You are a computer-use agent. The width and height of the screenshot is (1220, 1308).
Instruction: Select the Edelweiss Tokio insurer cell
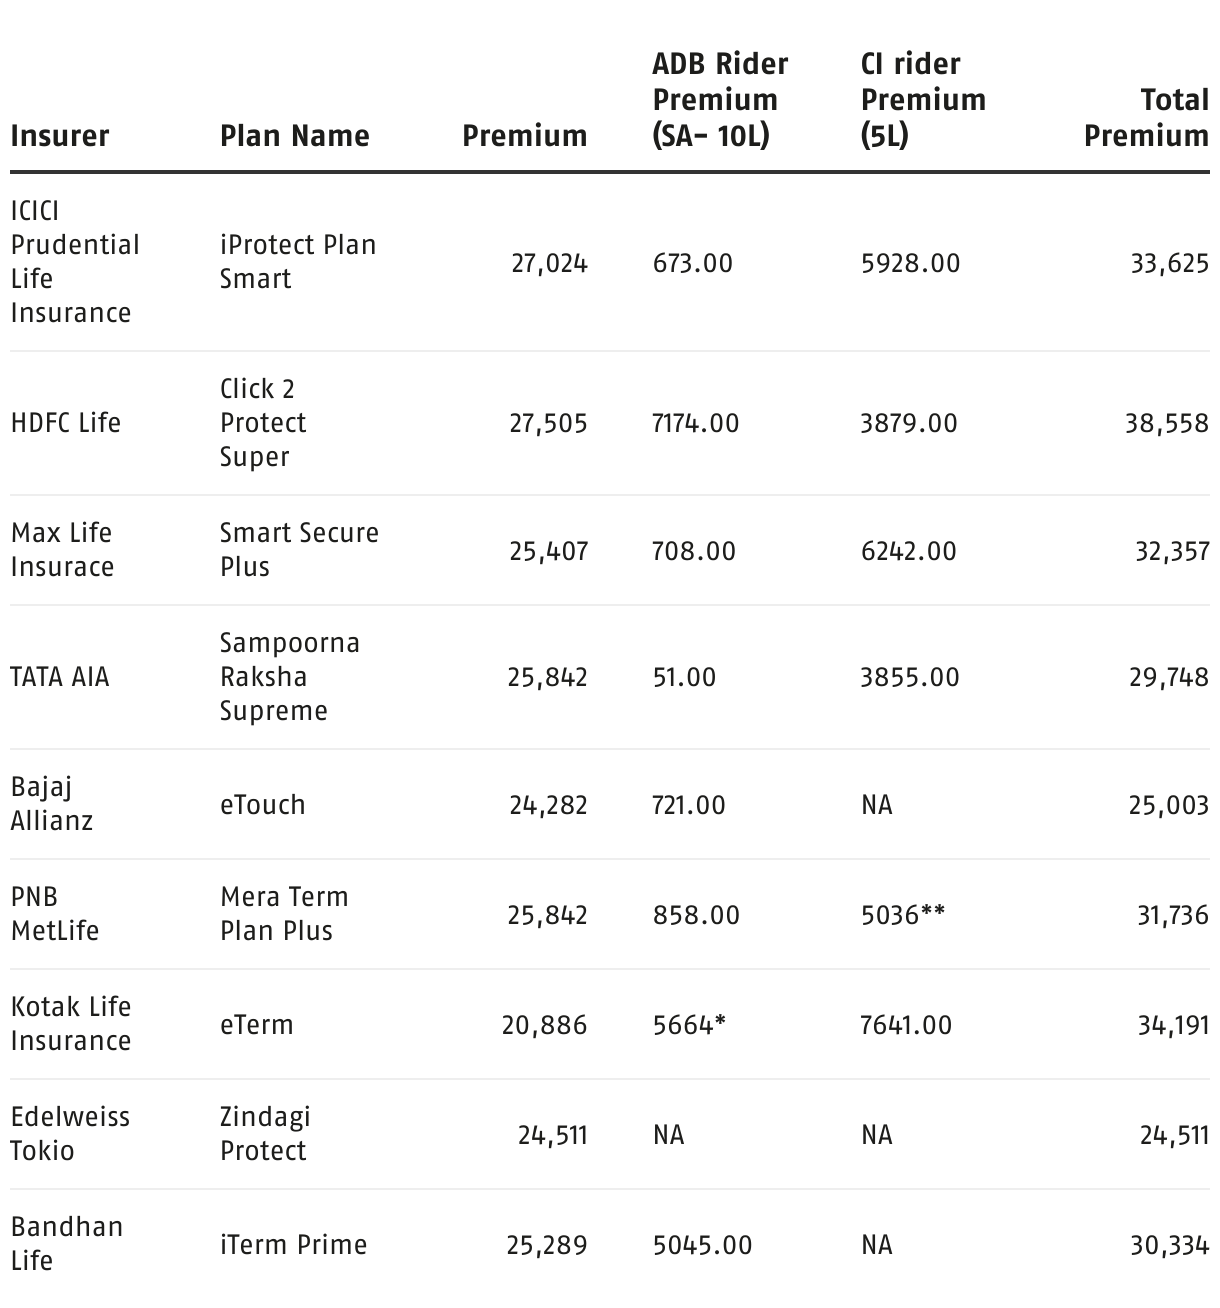(70, 1133)
